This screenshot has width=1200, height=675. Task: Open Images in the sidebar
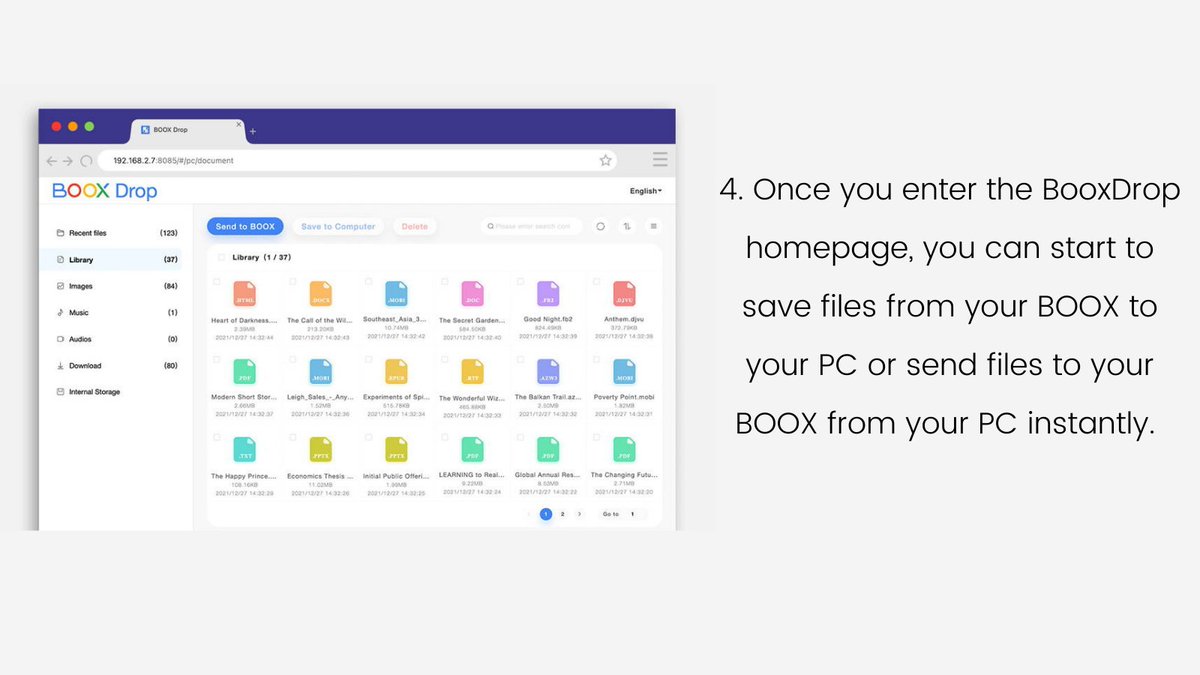coord(116,286)
